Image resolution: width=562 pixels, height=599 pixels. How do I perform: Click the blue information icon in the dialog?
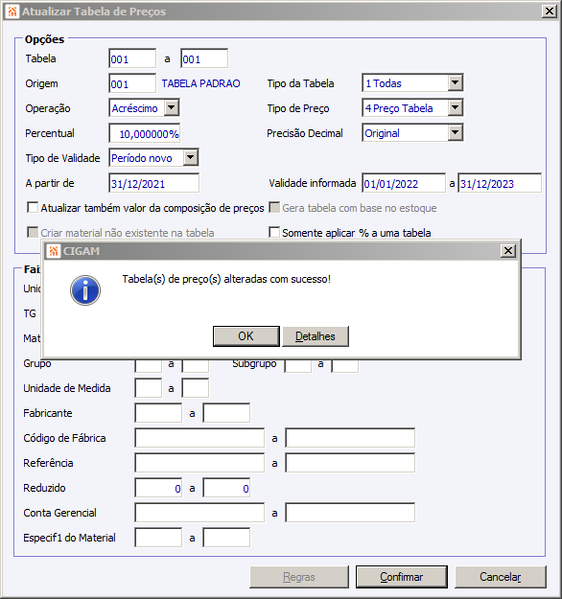tap(85, 290)
